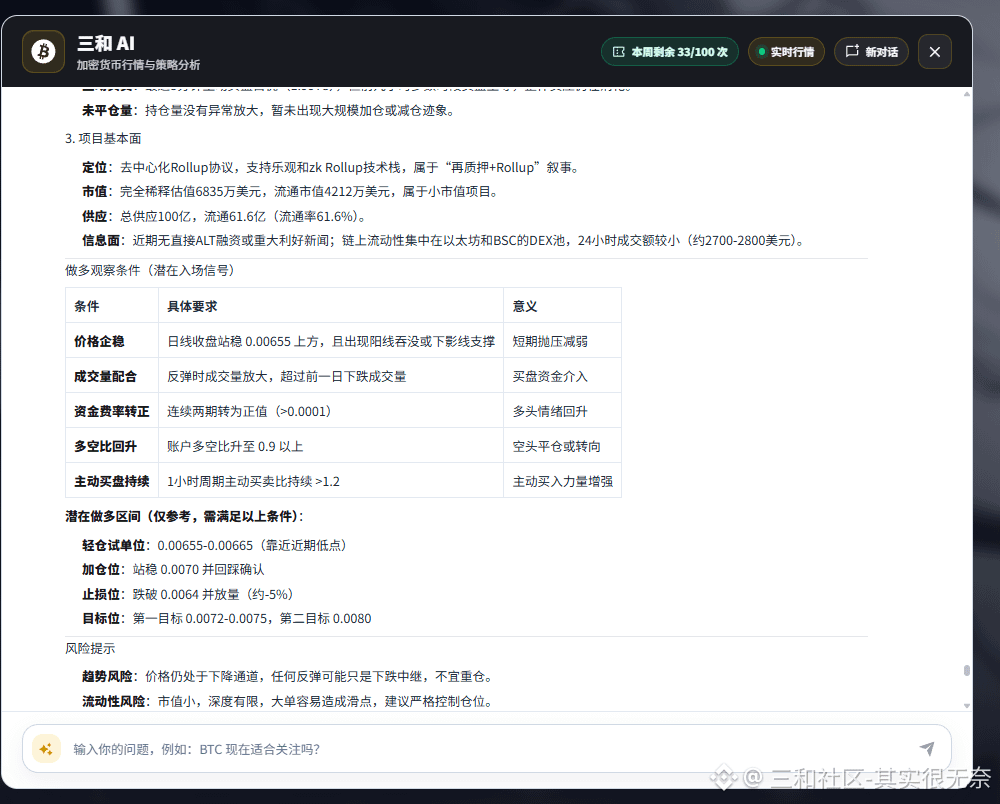
Task: Click cell 主动买入力量增强
Action: [562, 481]
